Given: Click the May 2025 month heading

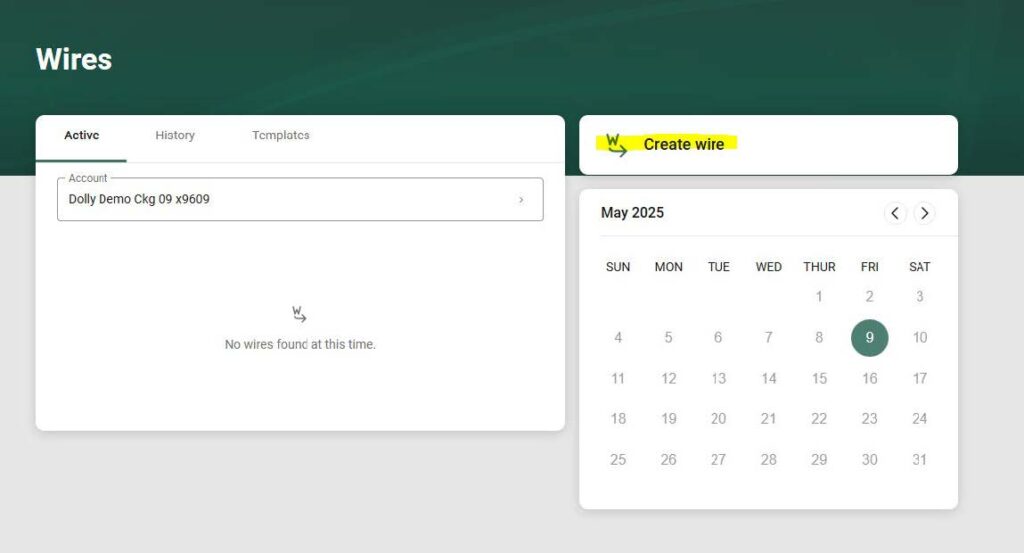Looking at the screenshot, I should pos(632,213).
